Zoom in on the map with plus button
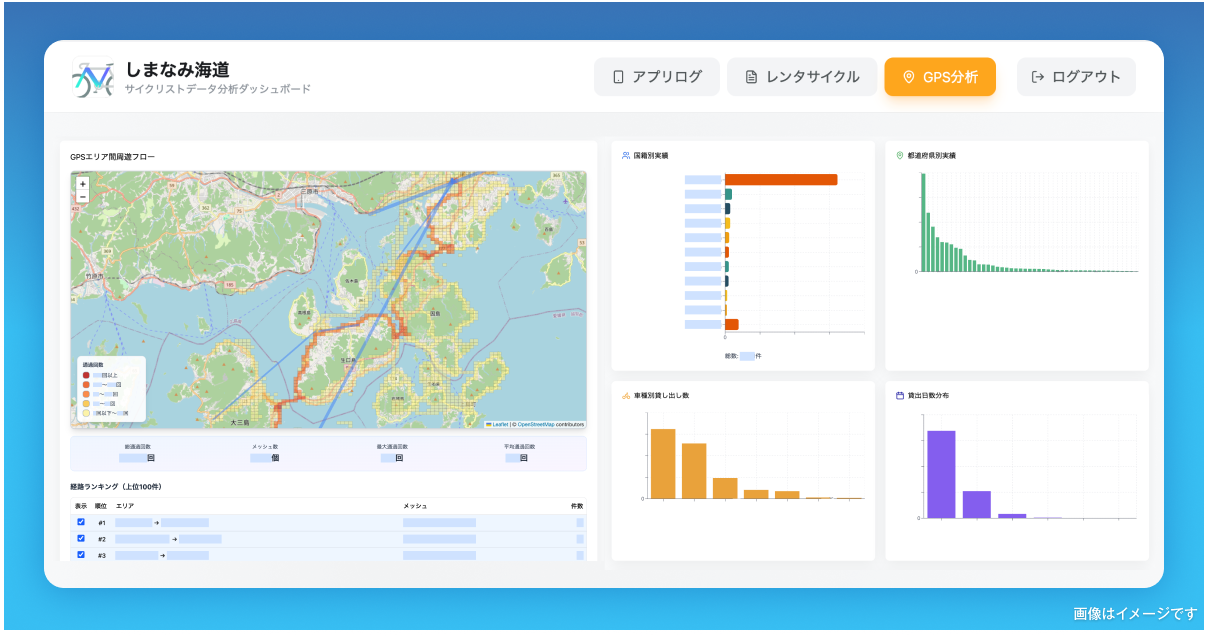 point(83,184)
